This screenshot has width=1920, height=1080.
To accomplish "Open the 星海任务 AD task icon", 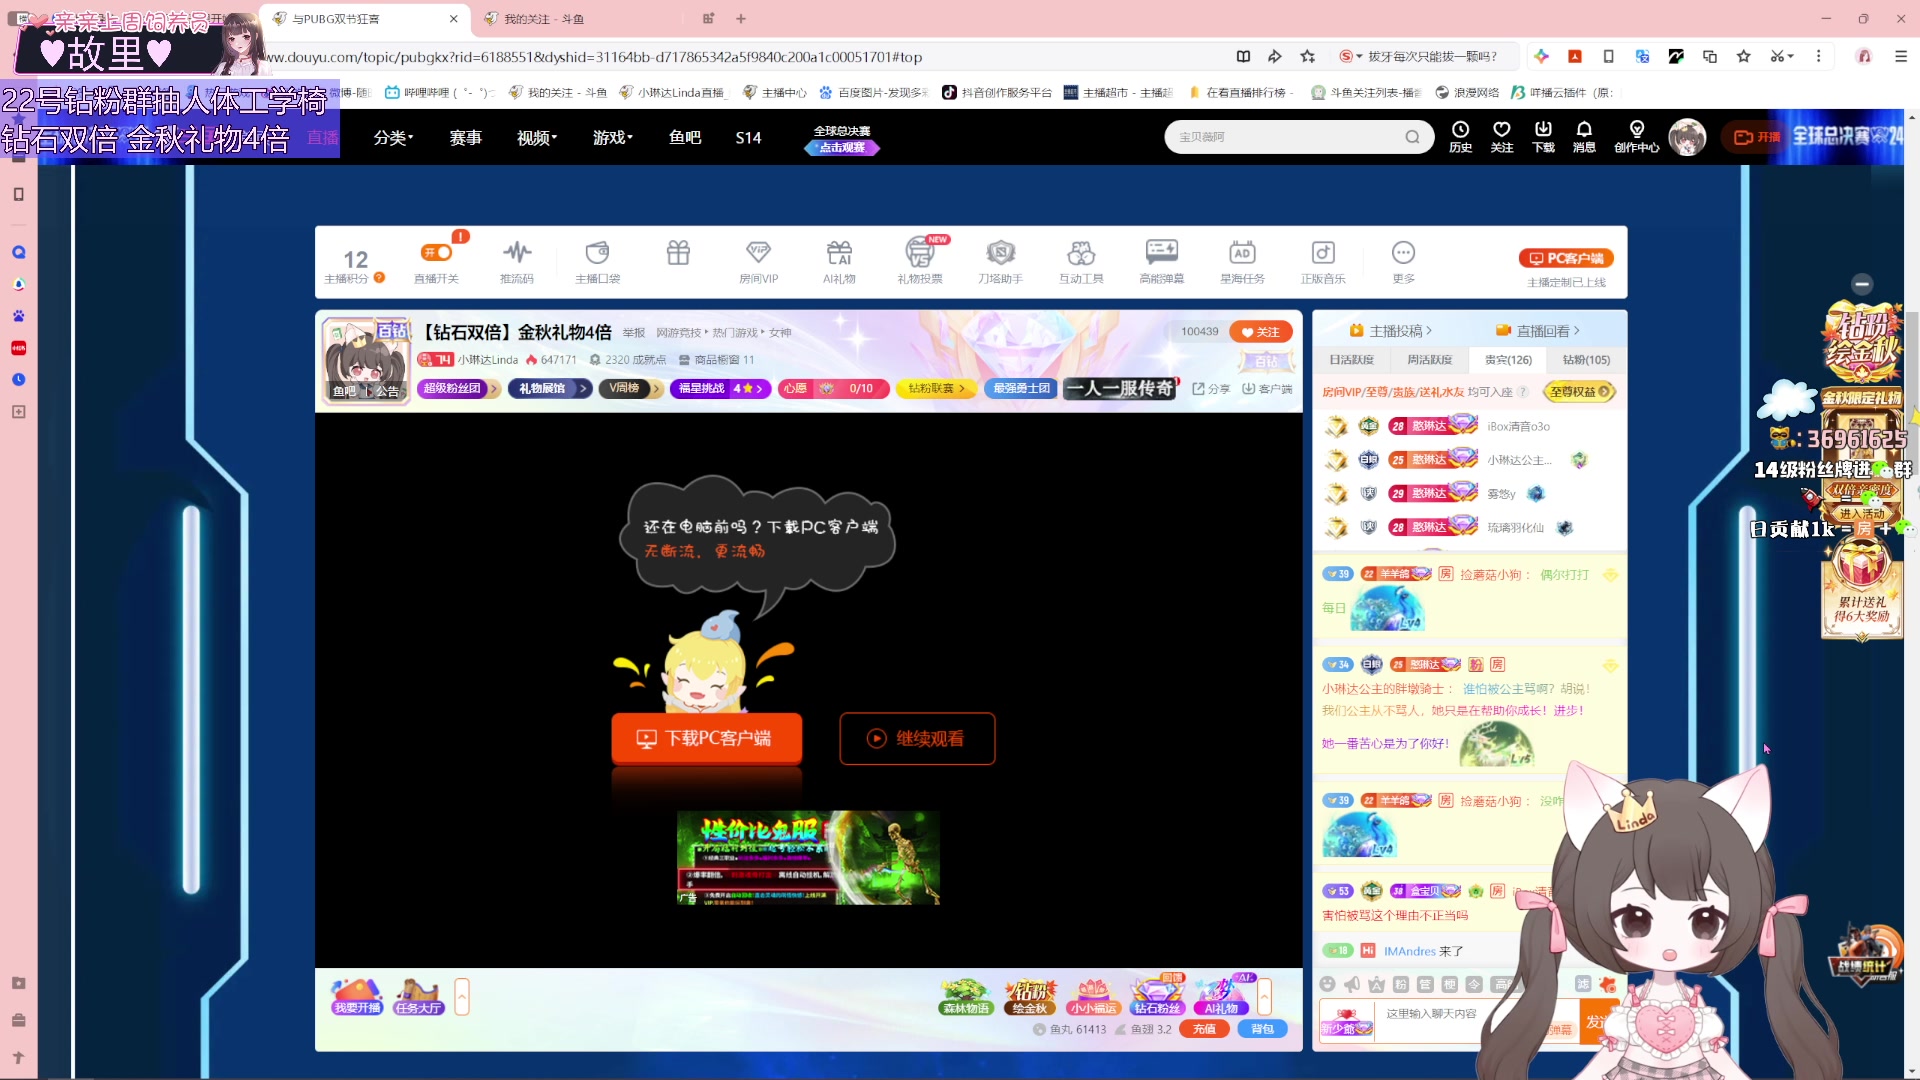I will tap(1242, 260).
